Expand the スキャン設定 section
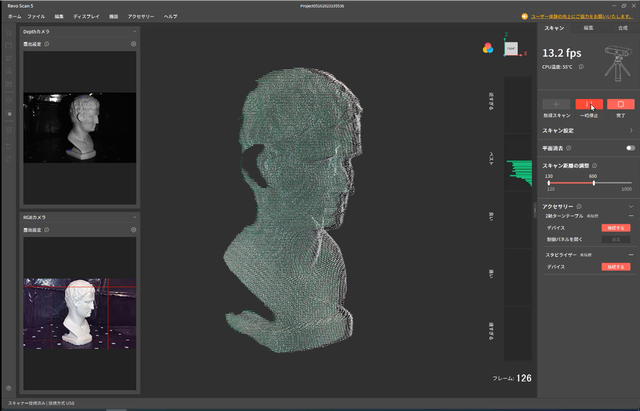This screenshot has width=640, height=411. [x=630, y=130]
